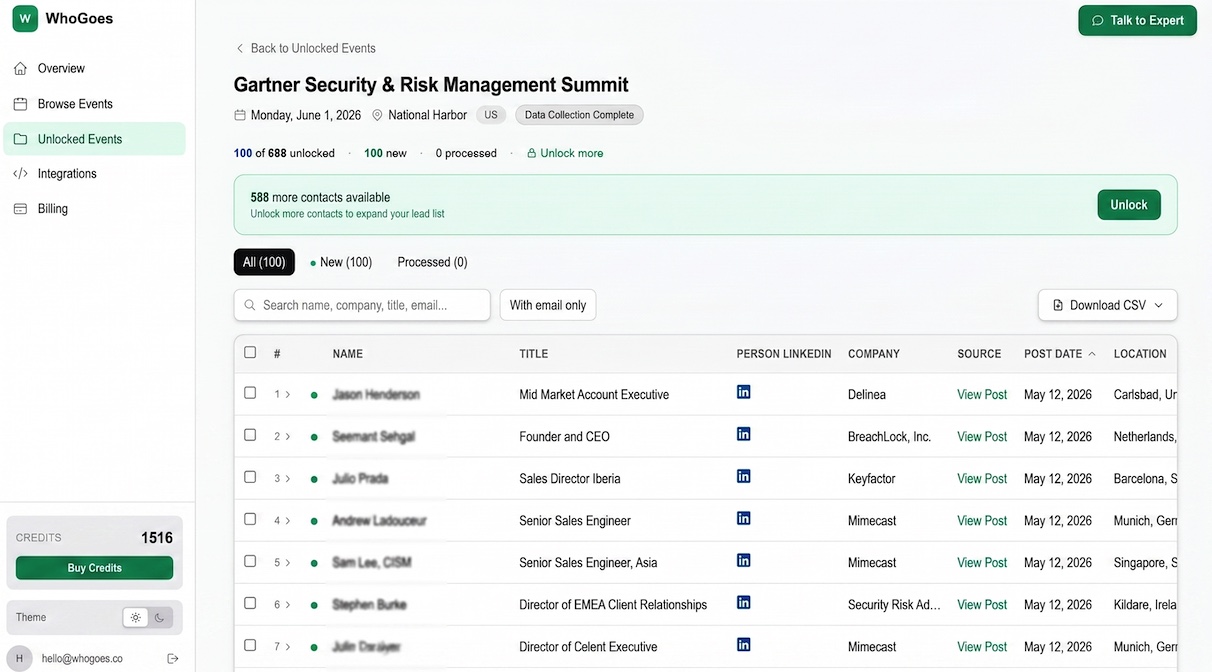View Post for Senior Sales Engineer, Asia row

click(982, 563)
